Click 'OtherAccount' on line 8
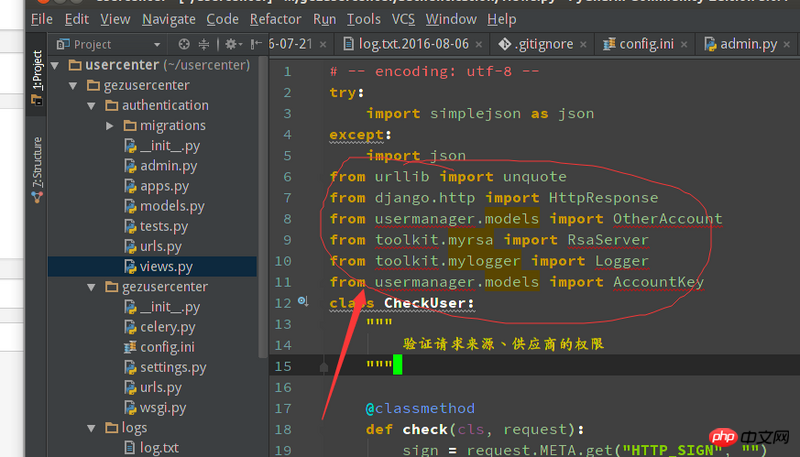This screenshot has height=457, width=800. (667, 219)
